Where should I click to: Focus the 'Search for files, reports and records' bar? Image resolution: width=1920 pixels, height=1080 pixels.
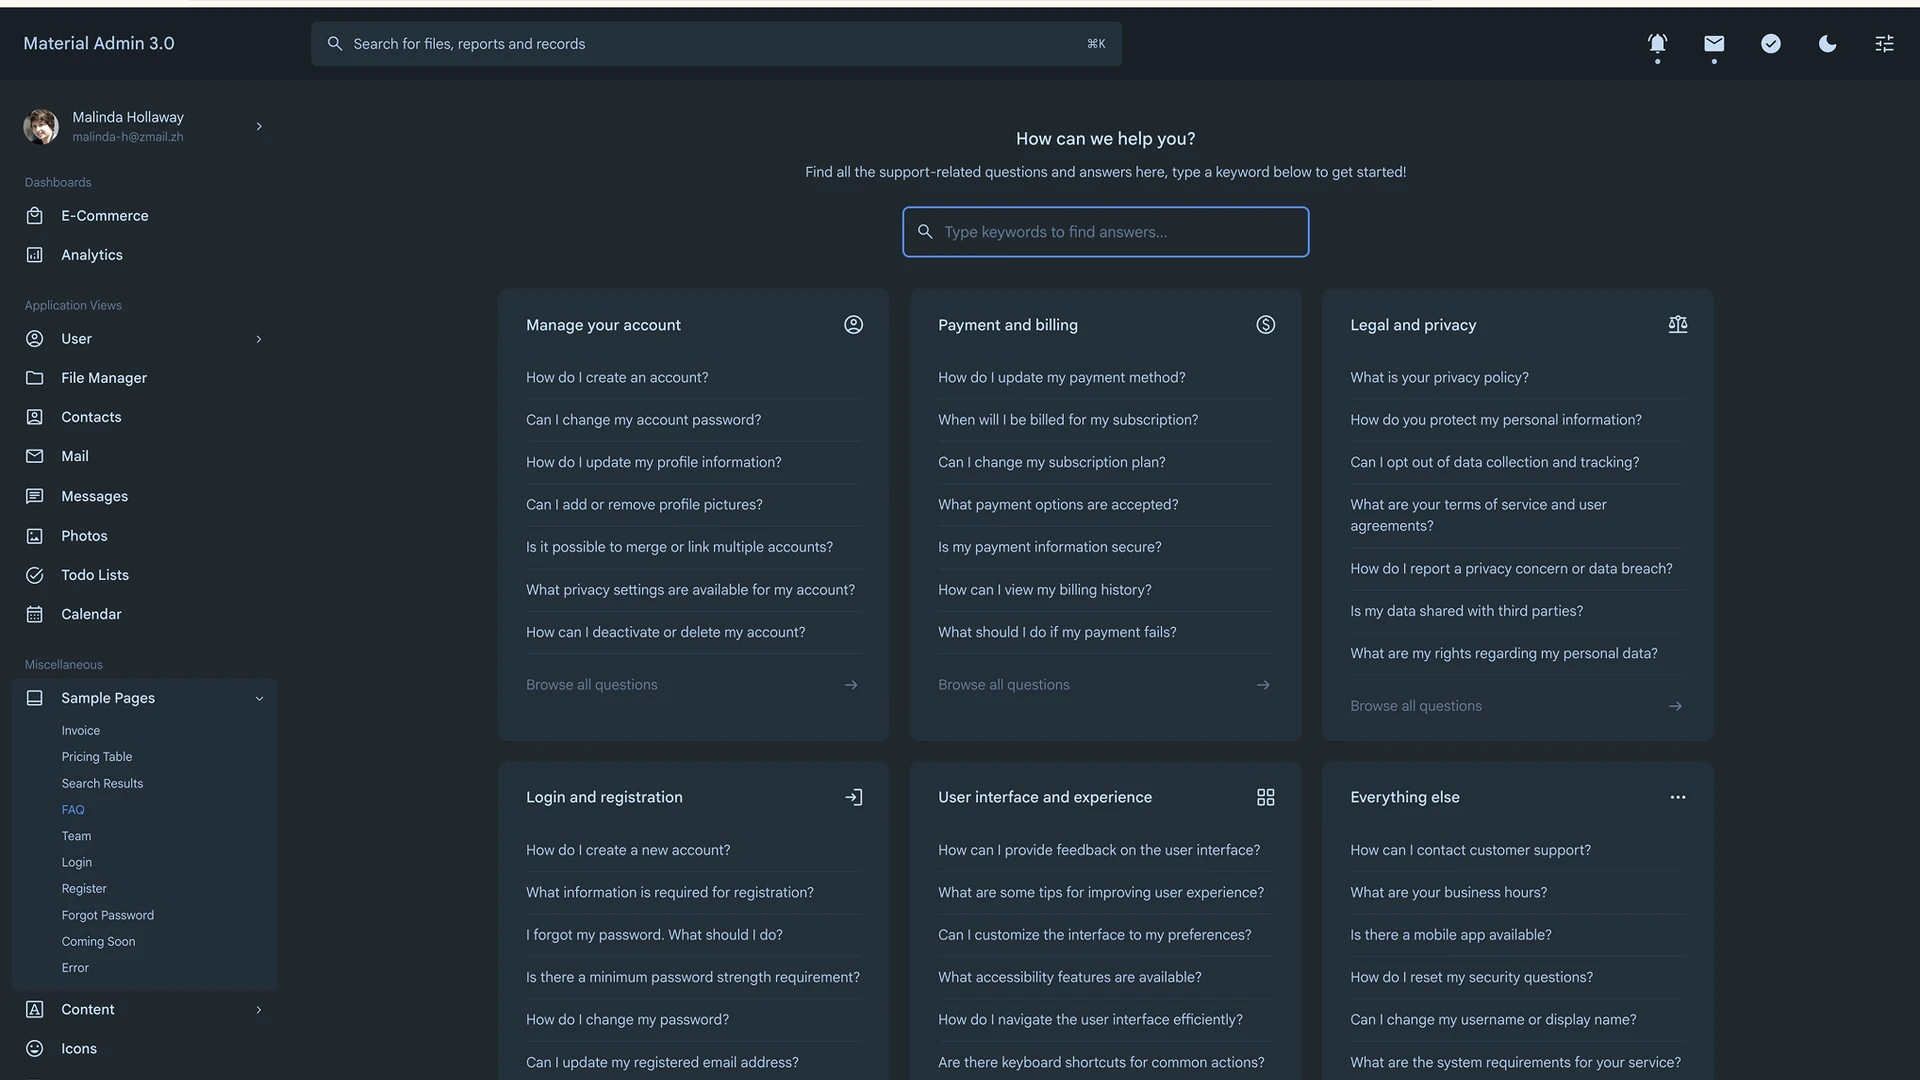pos(716,44)
